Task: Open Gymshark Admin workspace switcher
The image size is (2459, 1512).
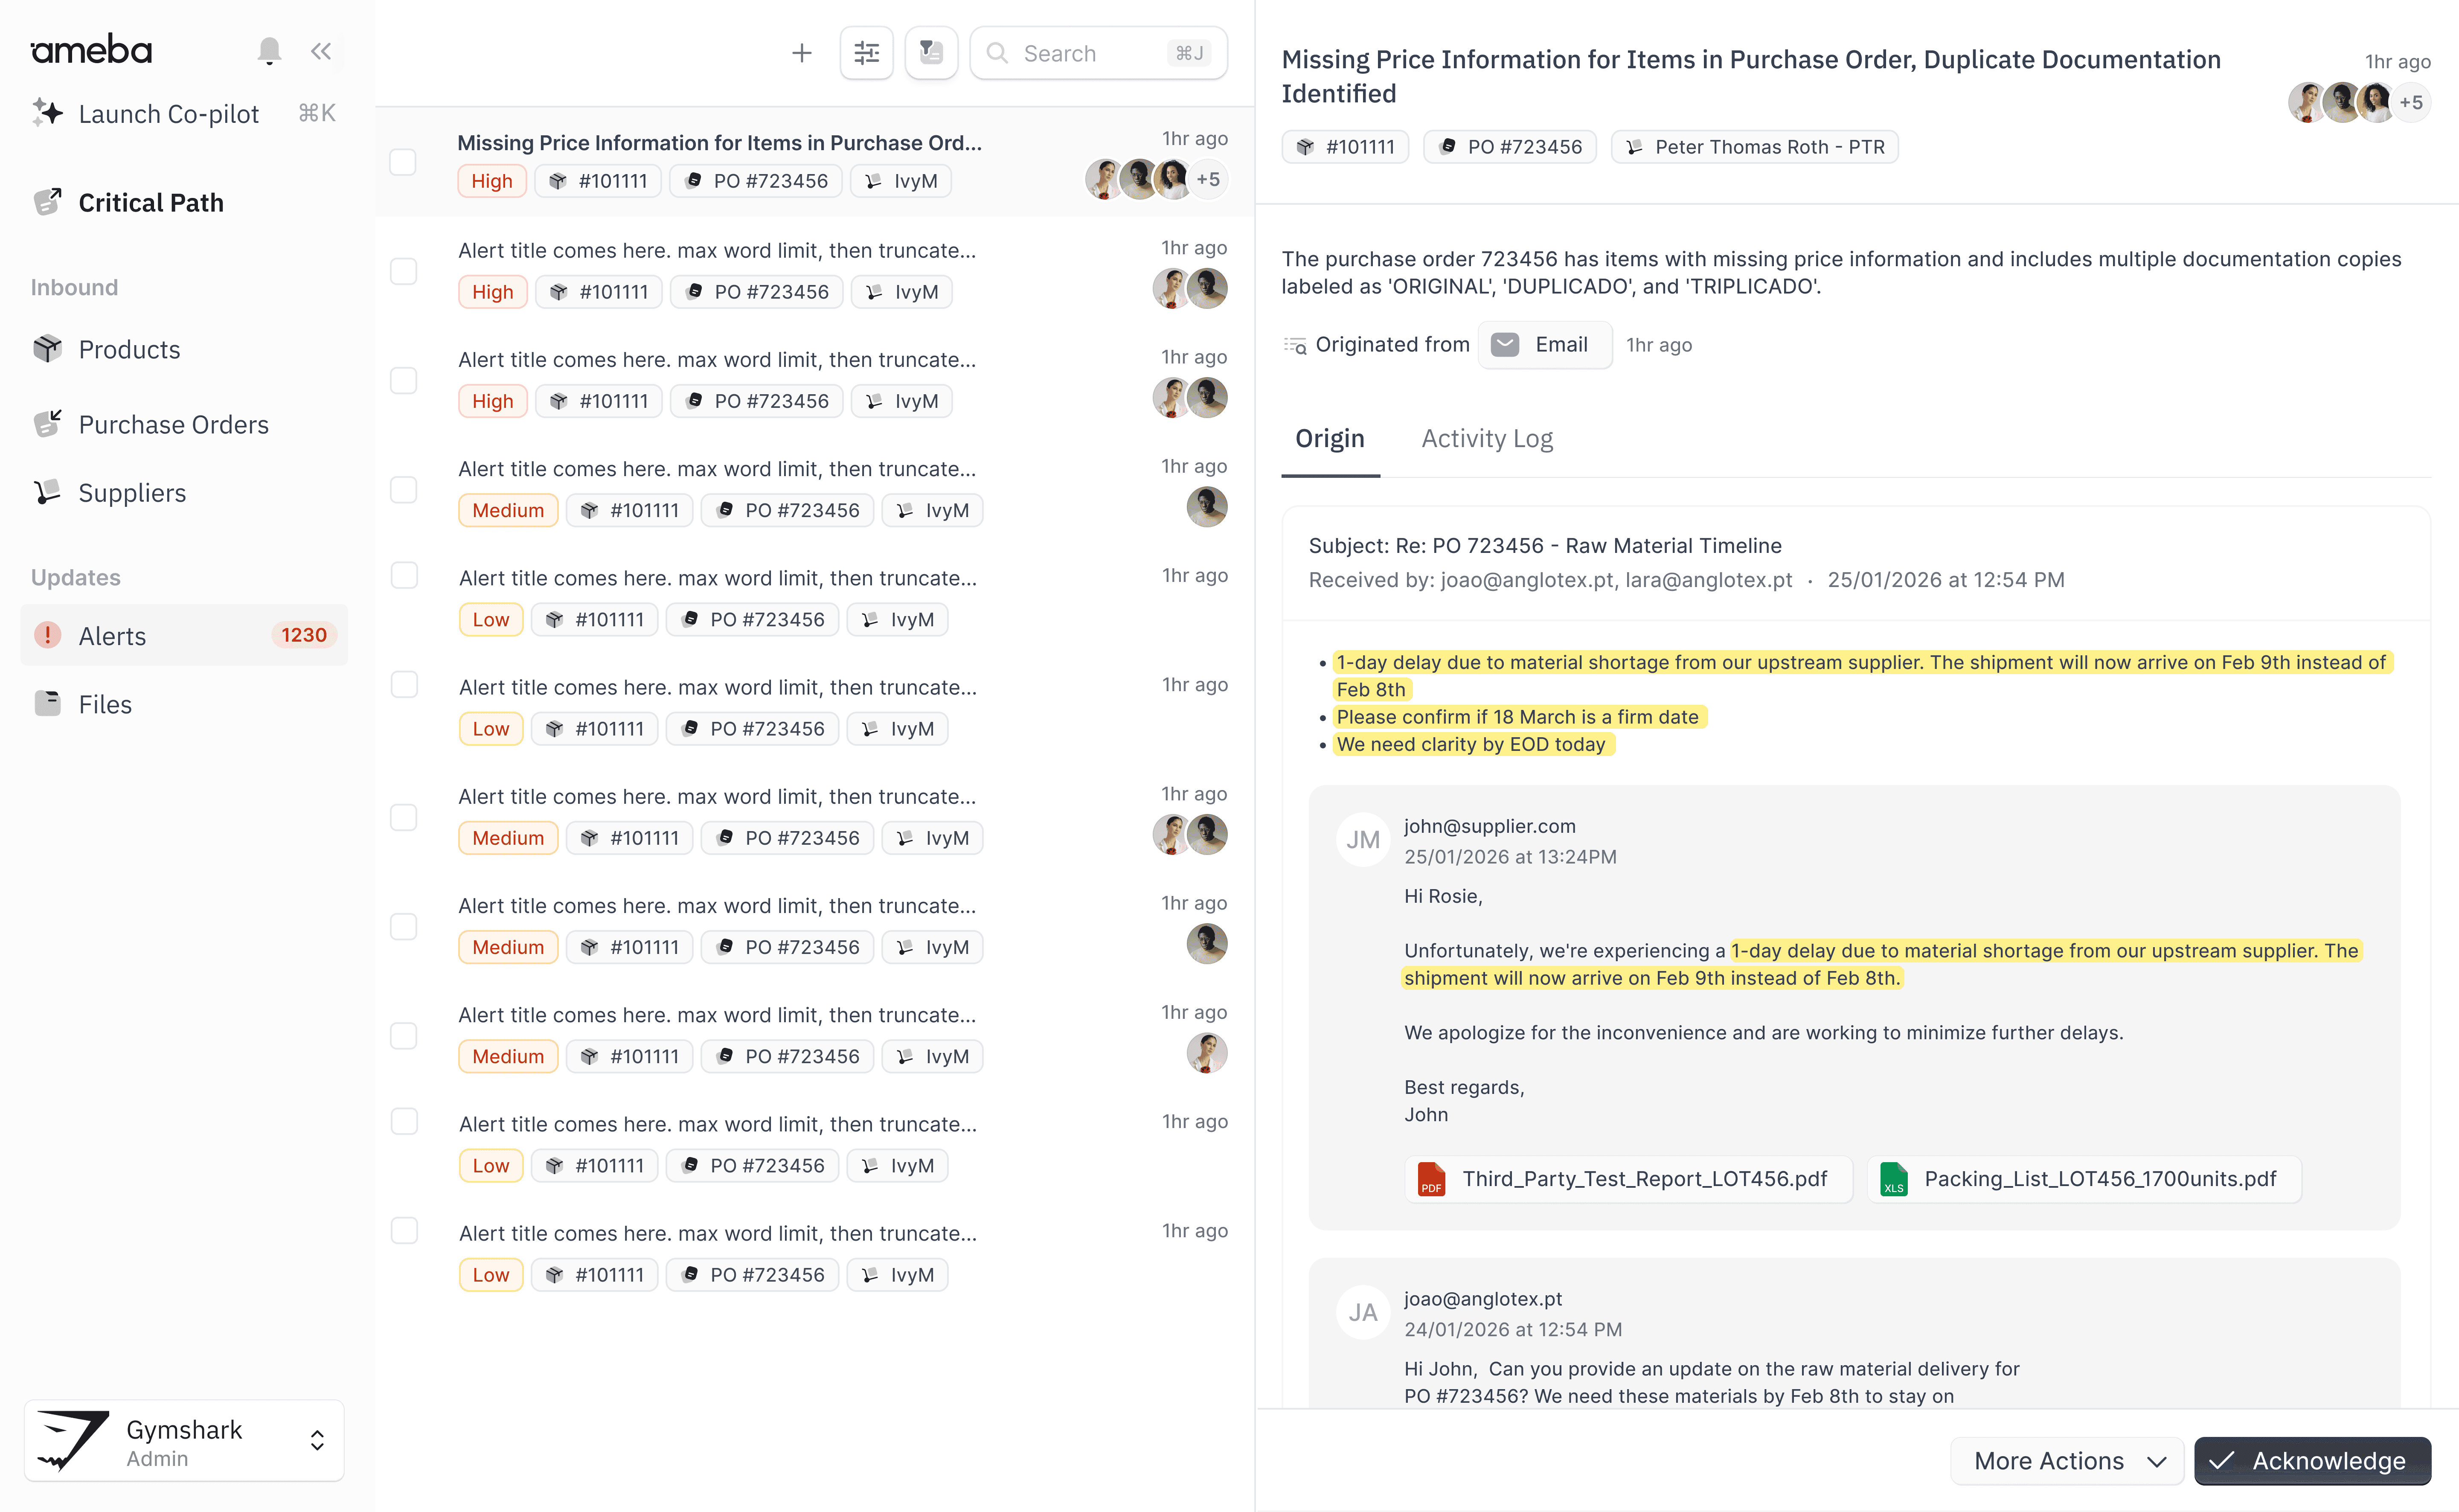Action: [184, 1441]
